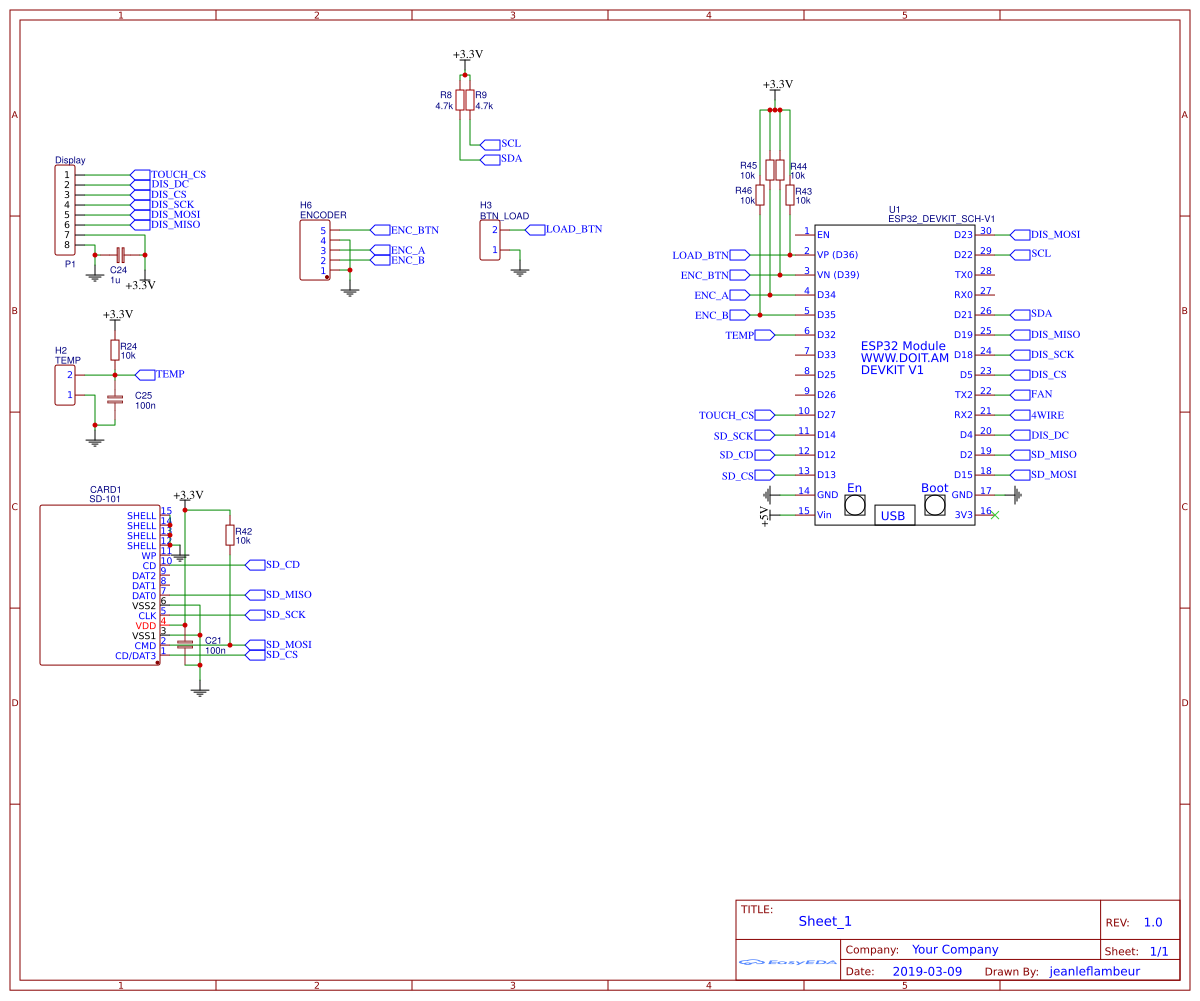Click the 2019-03-09 date field
The image size is (1200, 1001).
(930, 970)
